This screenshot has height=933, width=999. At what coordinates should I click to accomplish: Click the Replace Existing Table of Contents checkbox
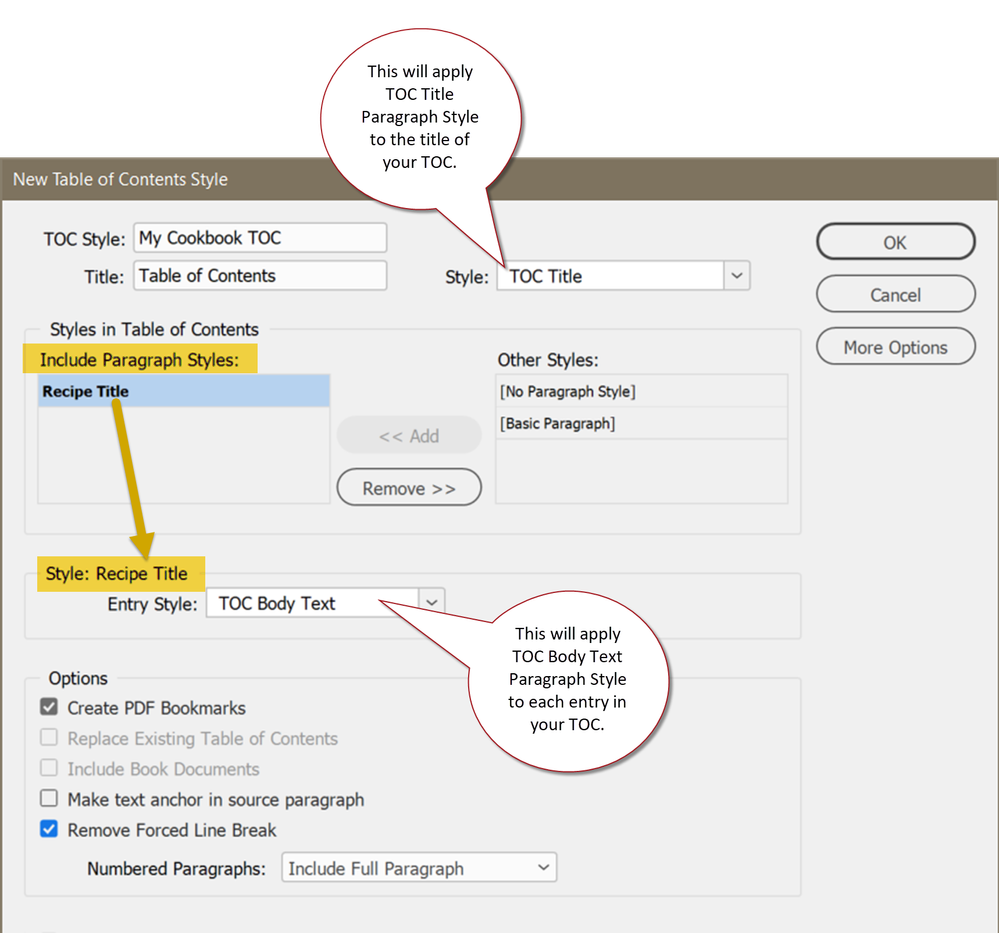(x=48, y=738)
